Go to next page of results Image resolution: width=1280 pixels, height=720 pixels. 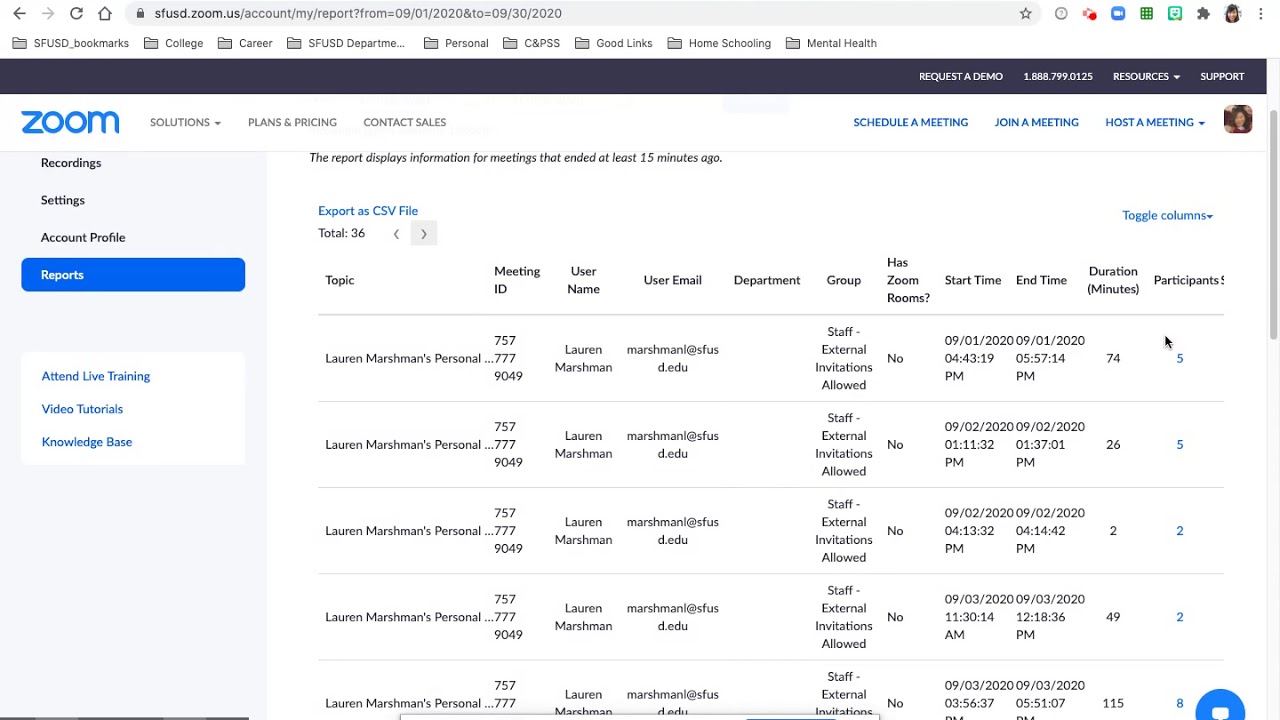tap(423, 234)
